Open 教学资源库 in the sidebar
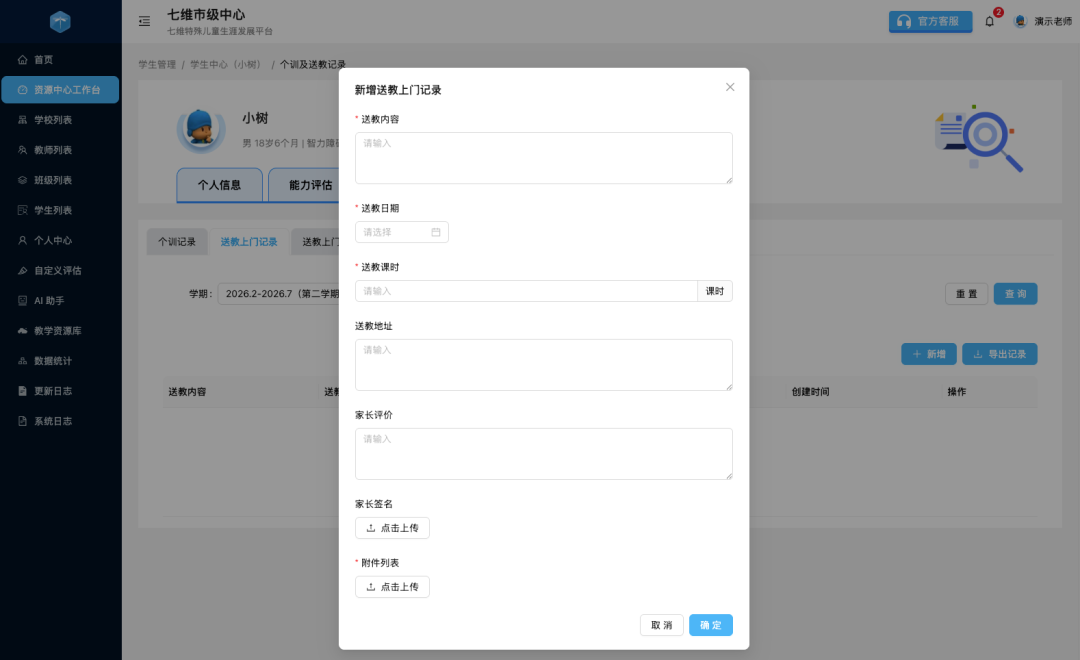The height and width of the screenshot is (660, 1080). click(61, 331)
